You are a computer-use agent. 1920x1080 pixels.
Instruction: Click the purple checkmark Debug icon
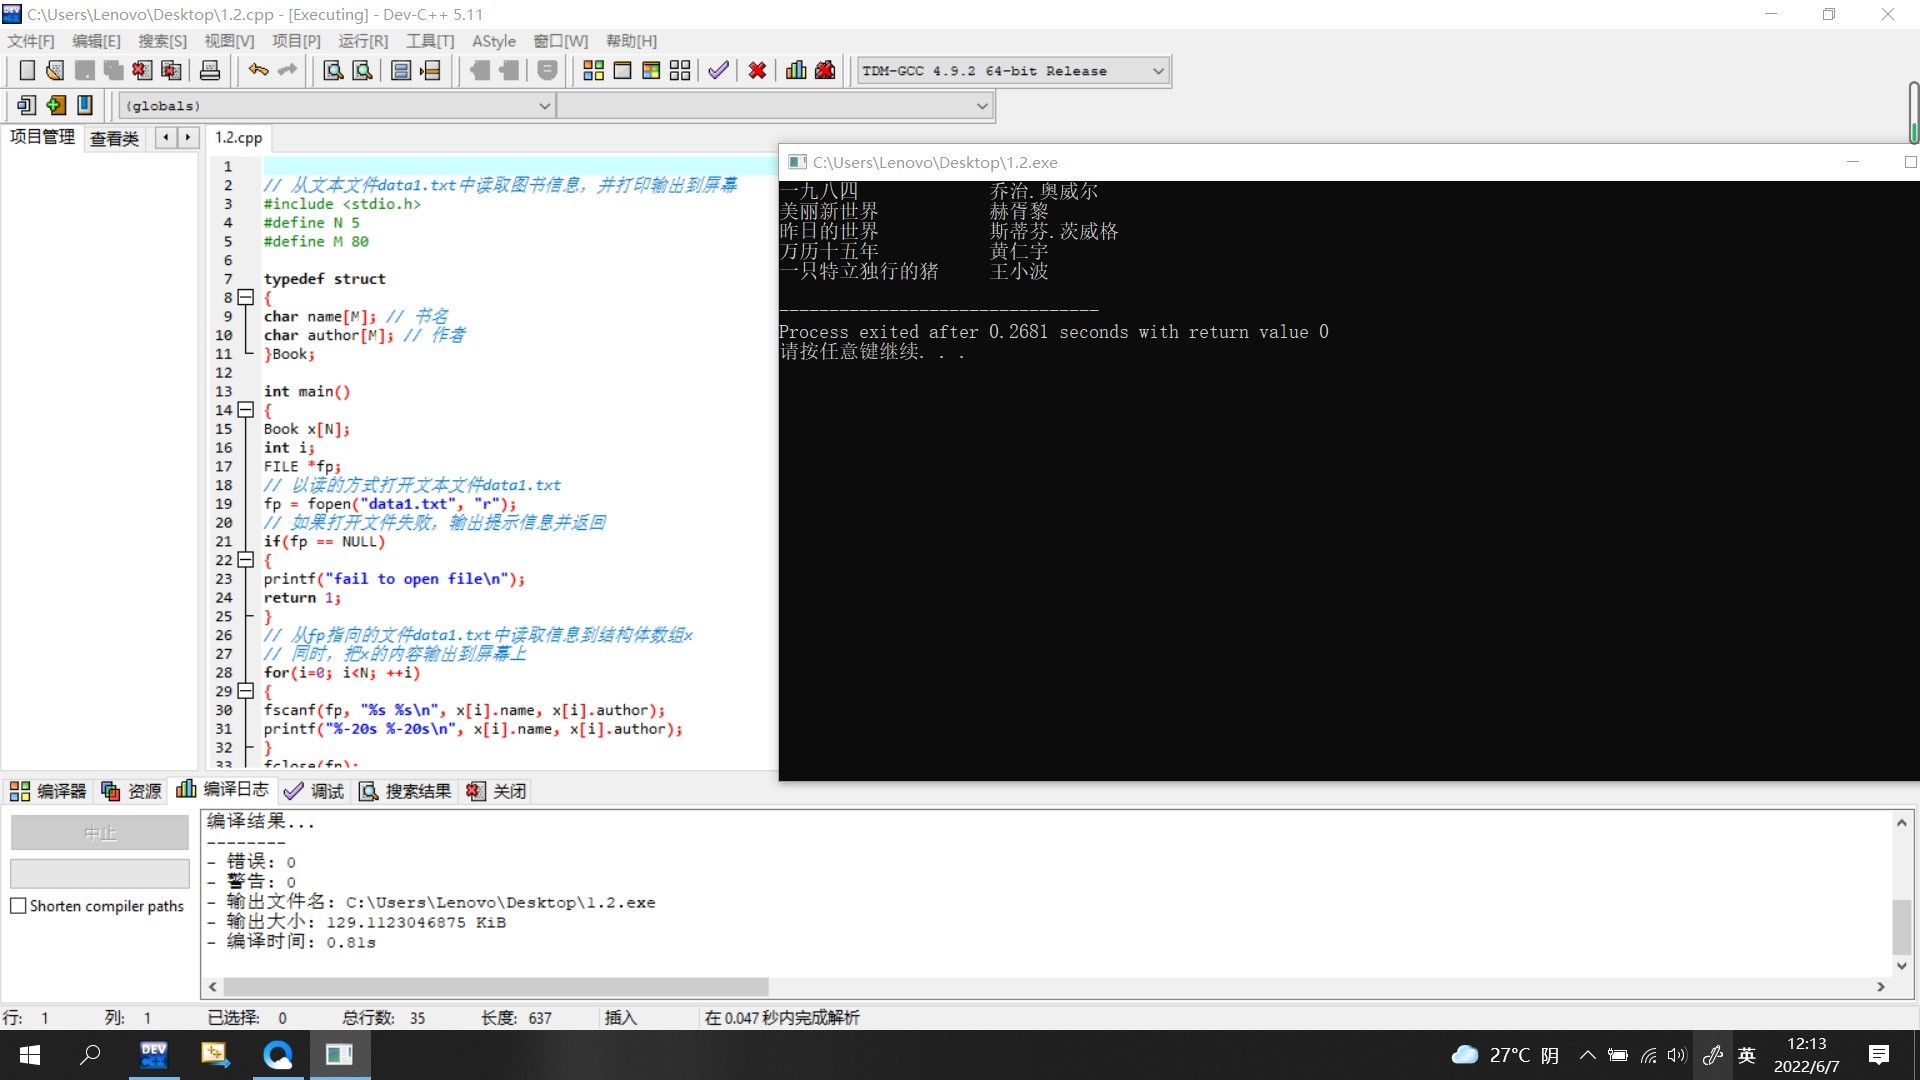(718, 70)
